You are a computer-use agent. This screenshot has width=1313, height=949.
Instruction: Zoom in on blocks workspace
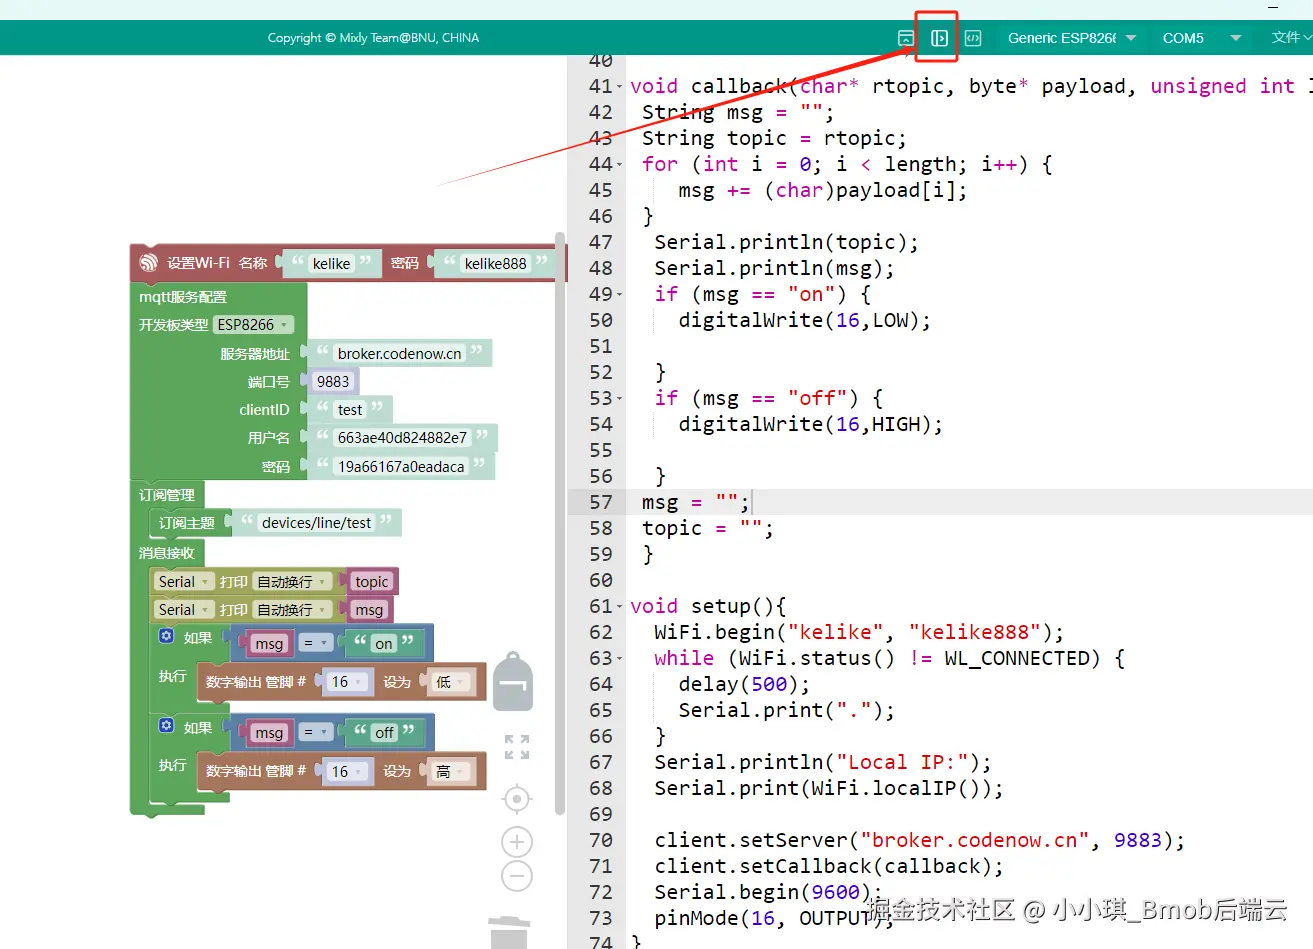(x=516, y=842)
